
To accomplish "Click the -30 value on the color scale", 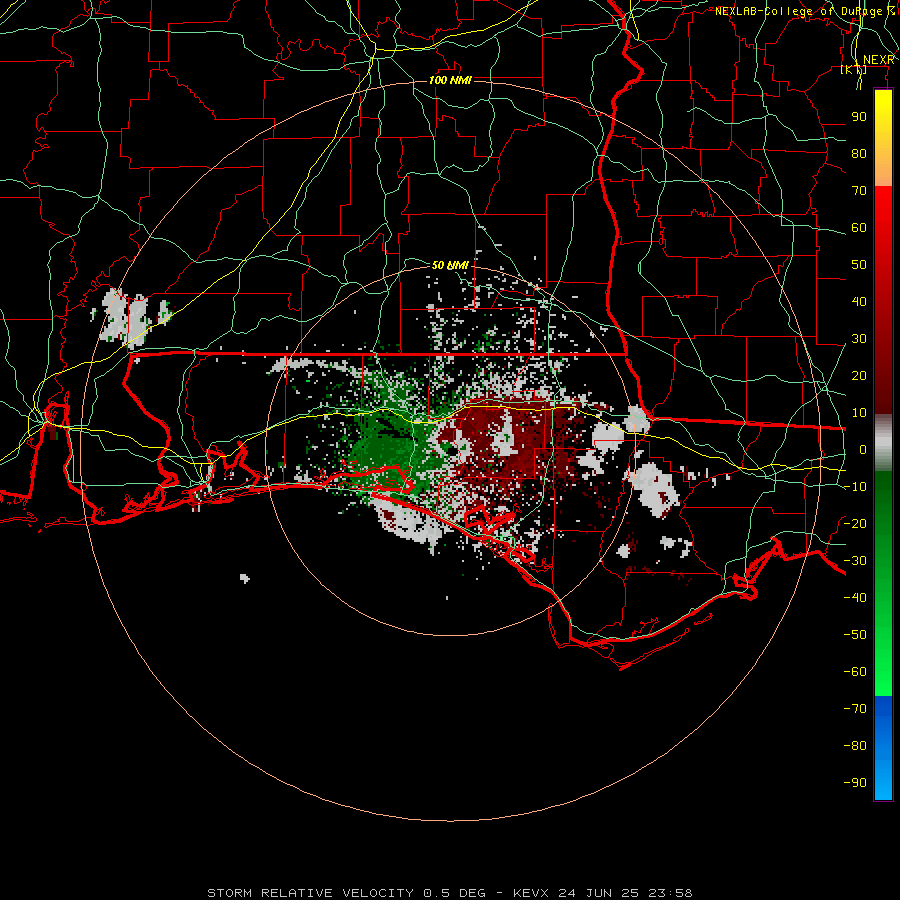I will point(855,561).
